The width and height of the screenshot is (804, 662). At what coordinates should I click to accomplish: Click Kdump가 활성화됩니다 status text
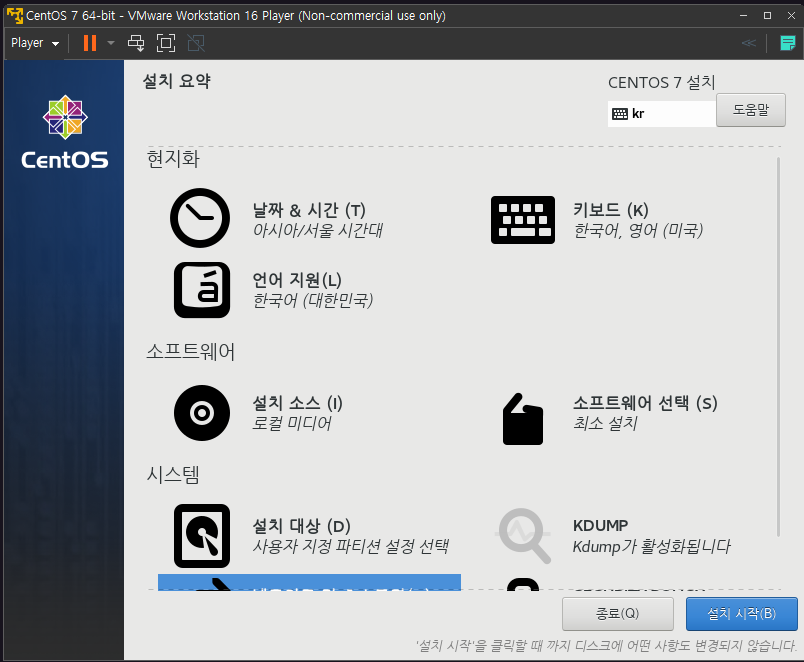click(651, 547)
